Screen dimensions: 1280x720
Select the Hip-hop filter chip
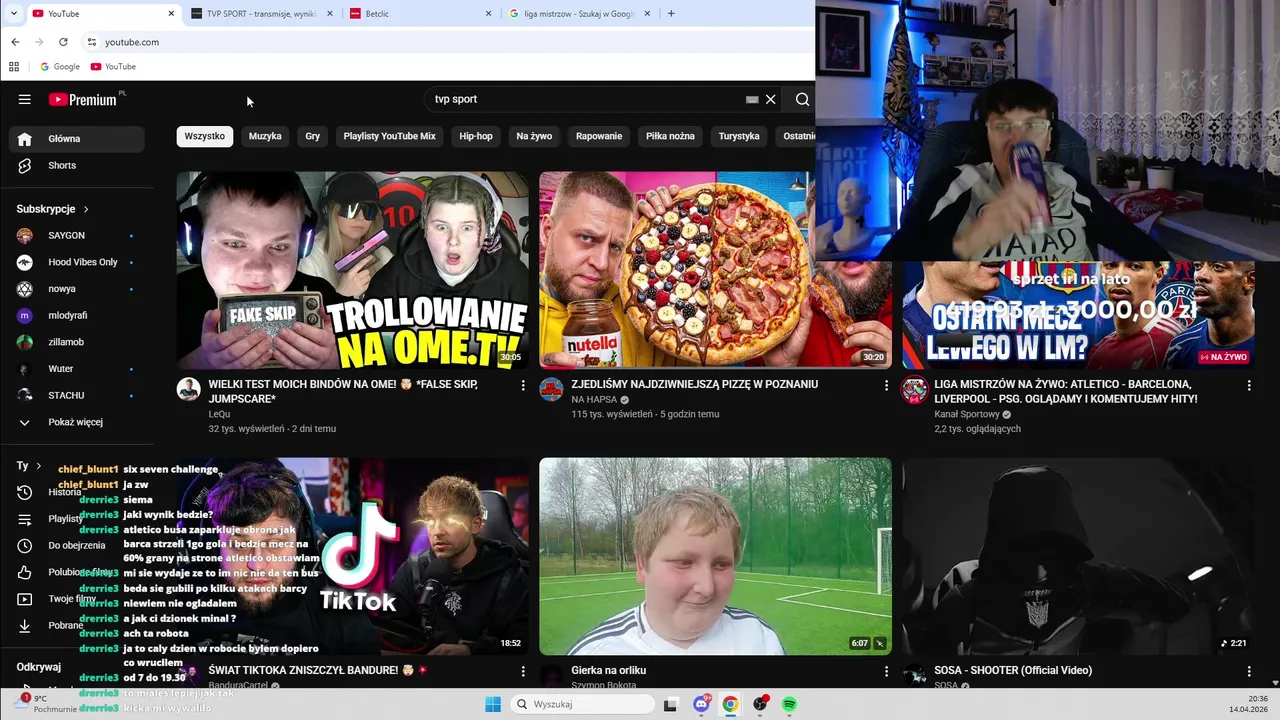476,136
